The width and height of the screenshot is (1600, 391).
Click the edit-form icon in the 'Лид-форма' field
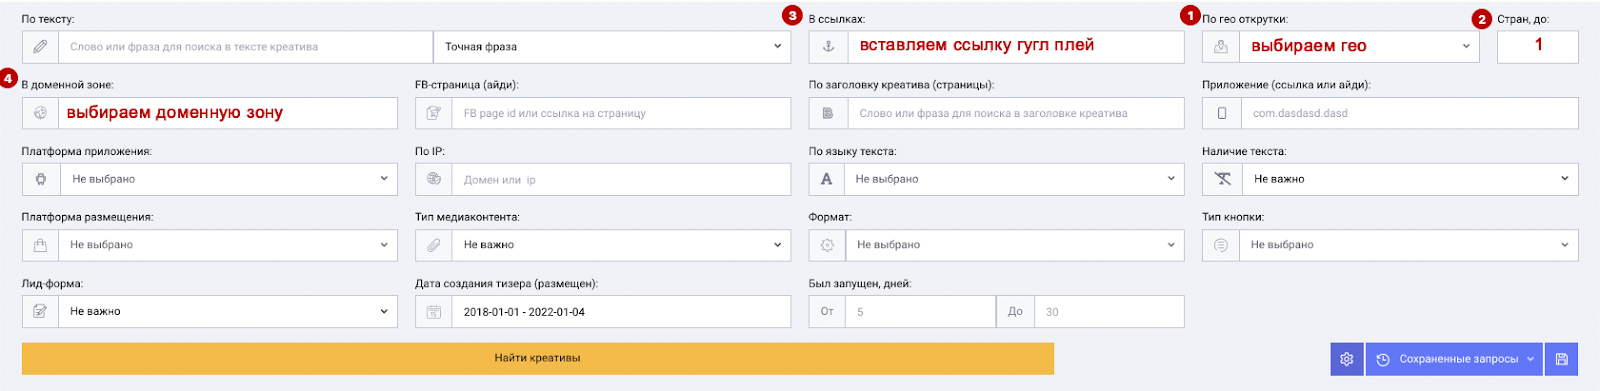tap(40, 311)
